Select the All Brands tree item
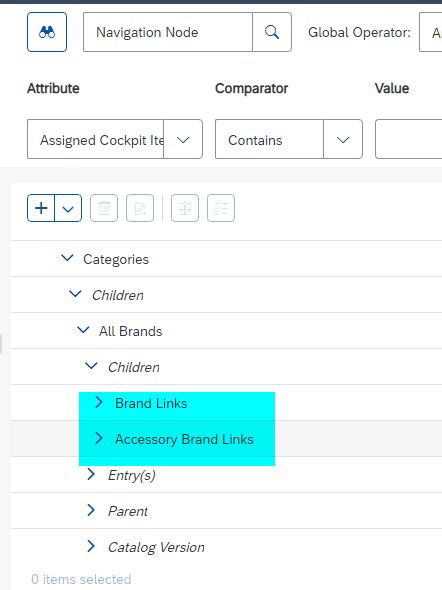Viewport: 442px width, 590px height. tap(131, 331)
